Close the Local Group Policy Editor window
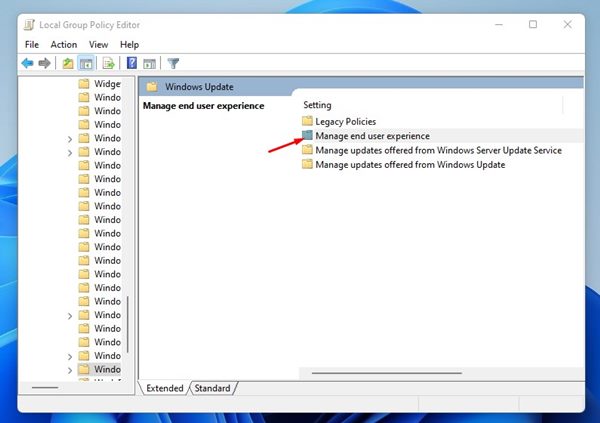This screenshot has width=600, height=423. click(x=567, y=25)
